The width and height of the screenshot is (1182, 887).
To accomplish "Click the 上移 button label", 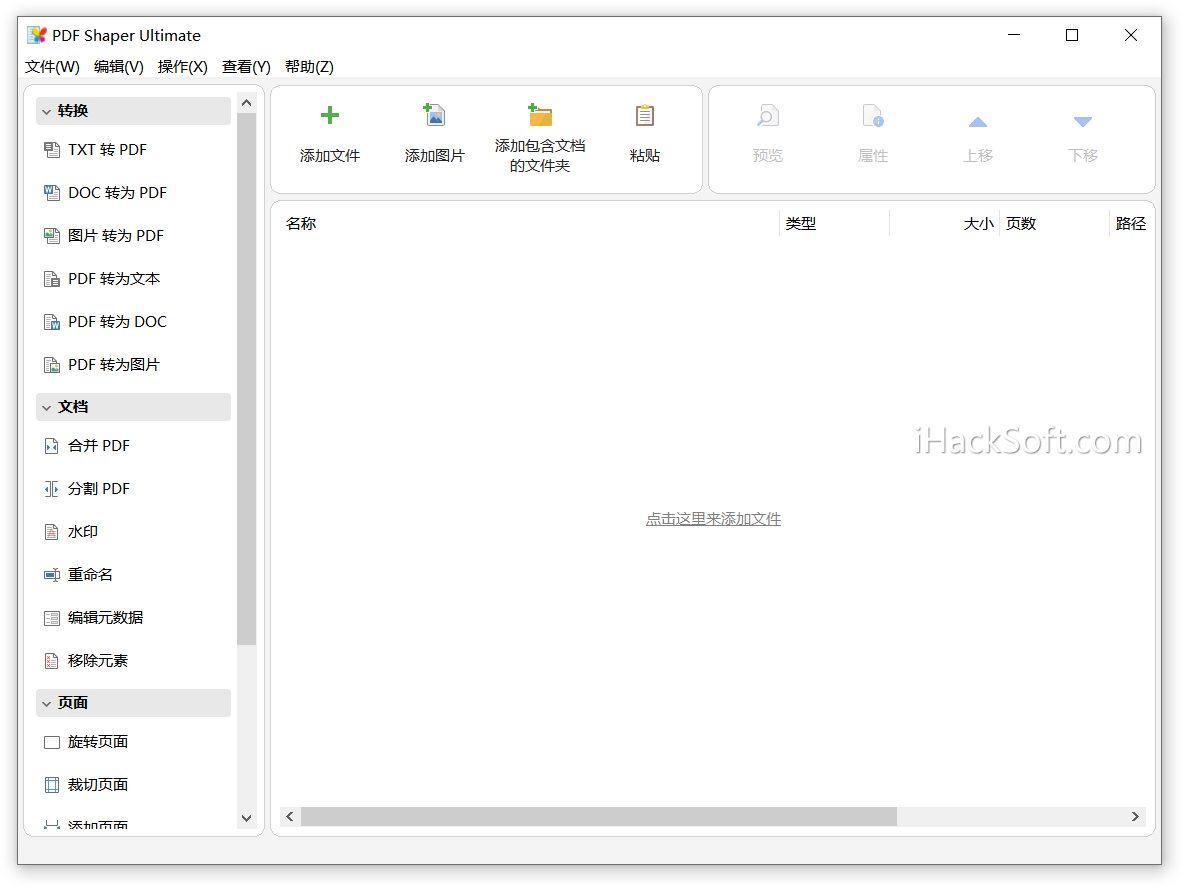I will pos(978,155).
